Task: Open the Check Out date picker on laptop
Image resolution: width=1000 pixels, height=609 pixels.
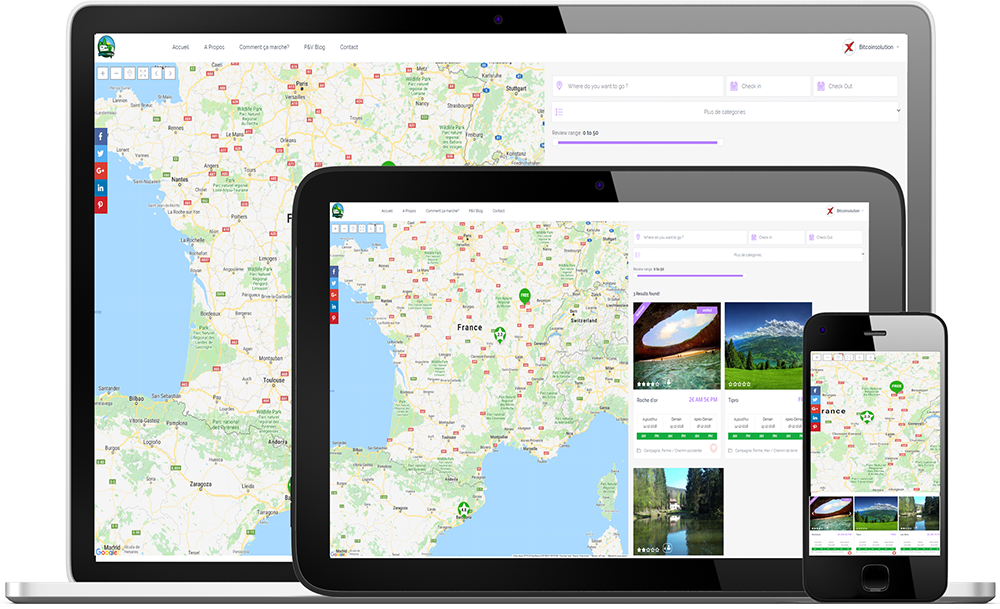Action: coord(855,86)
